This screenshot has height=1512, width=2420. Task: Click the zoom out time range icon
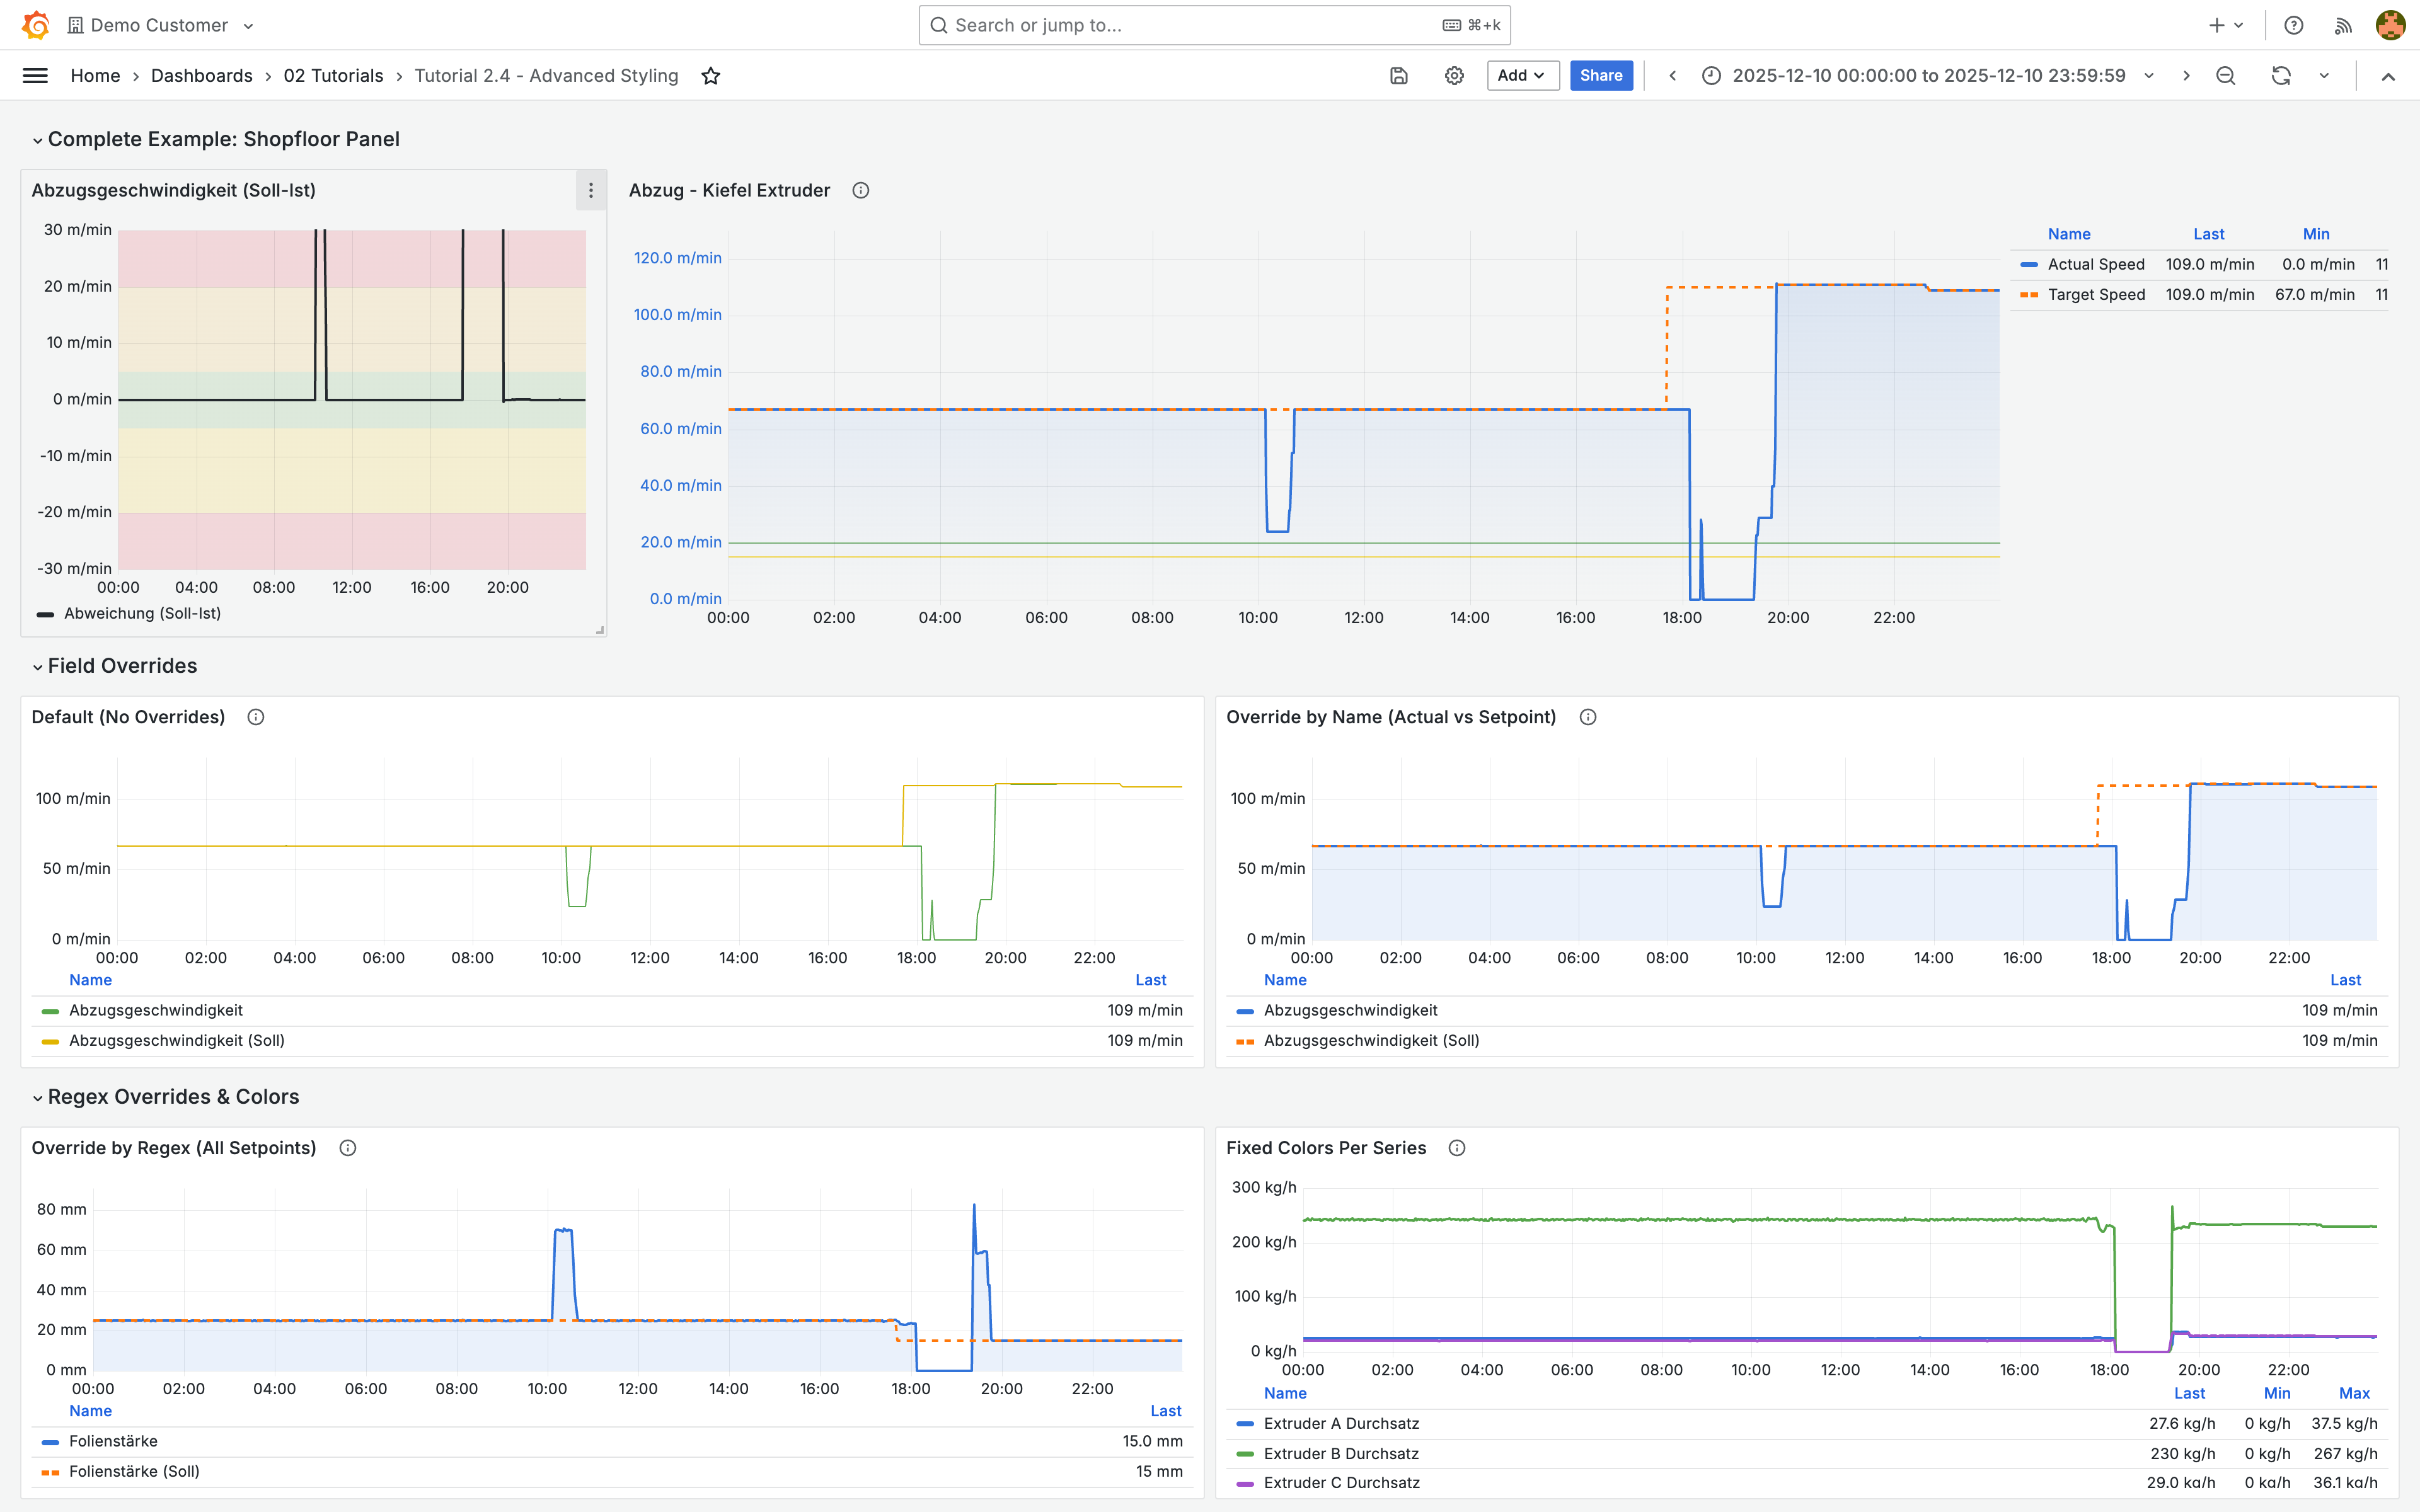2225,76
